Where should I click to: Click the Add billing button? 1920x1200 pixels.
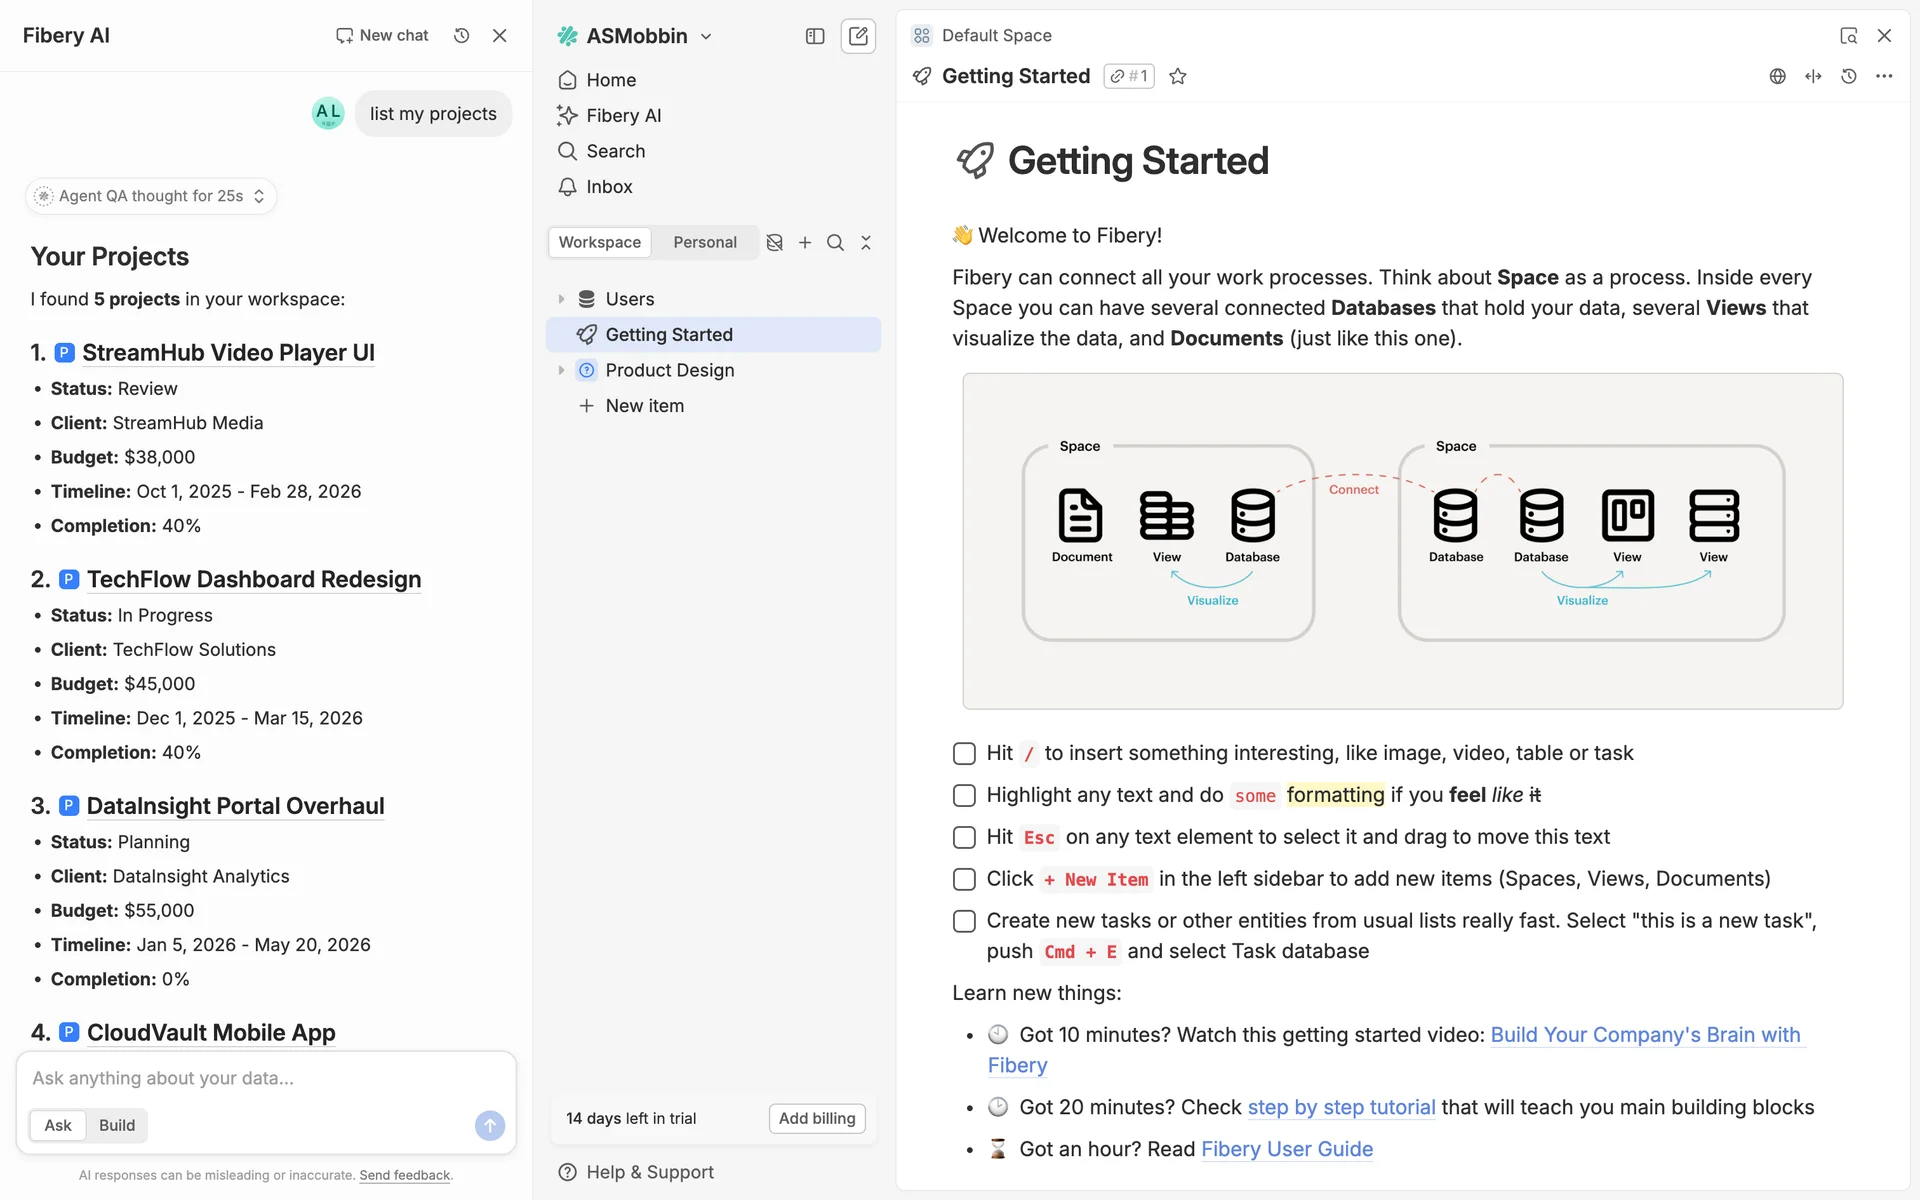point(816,1118)
